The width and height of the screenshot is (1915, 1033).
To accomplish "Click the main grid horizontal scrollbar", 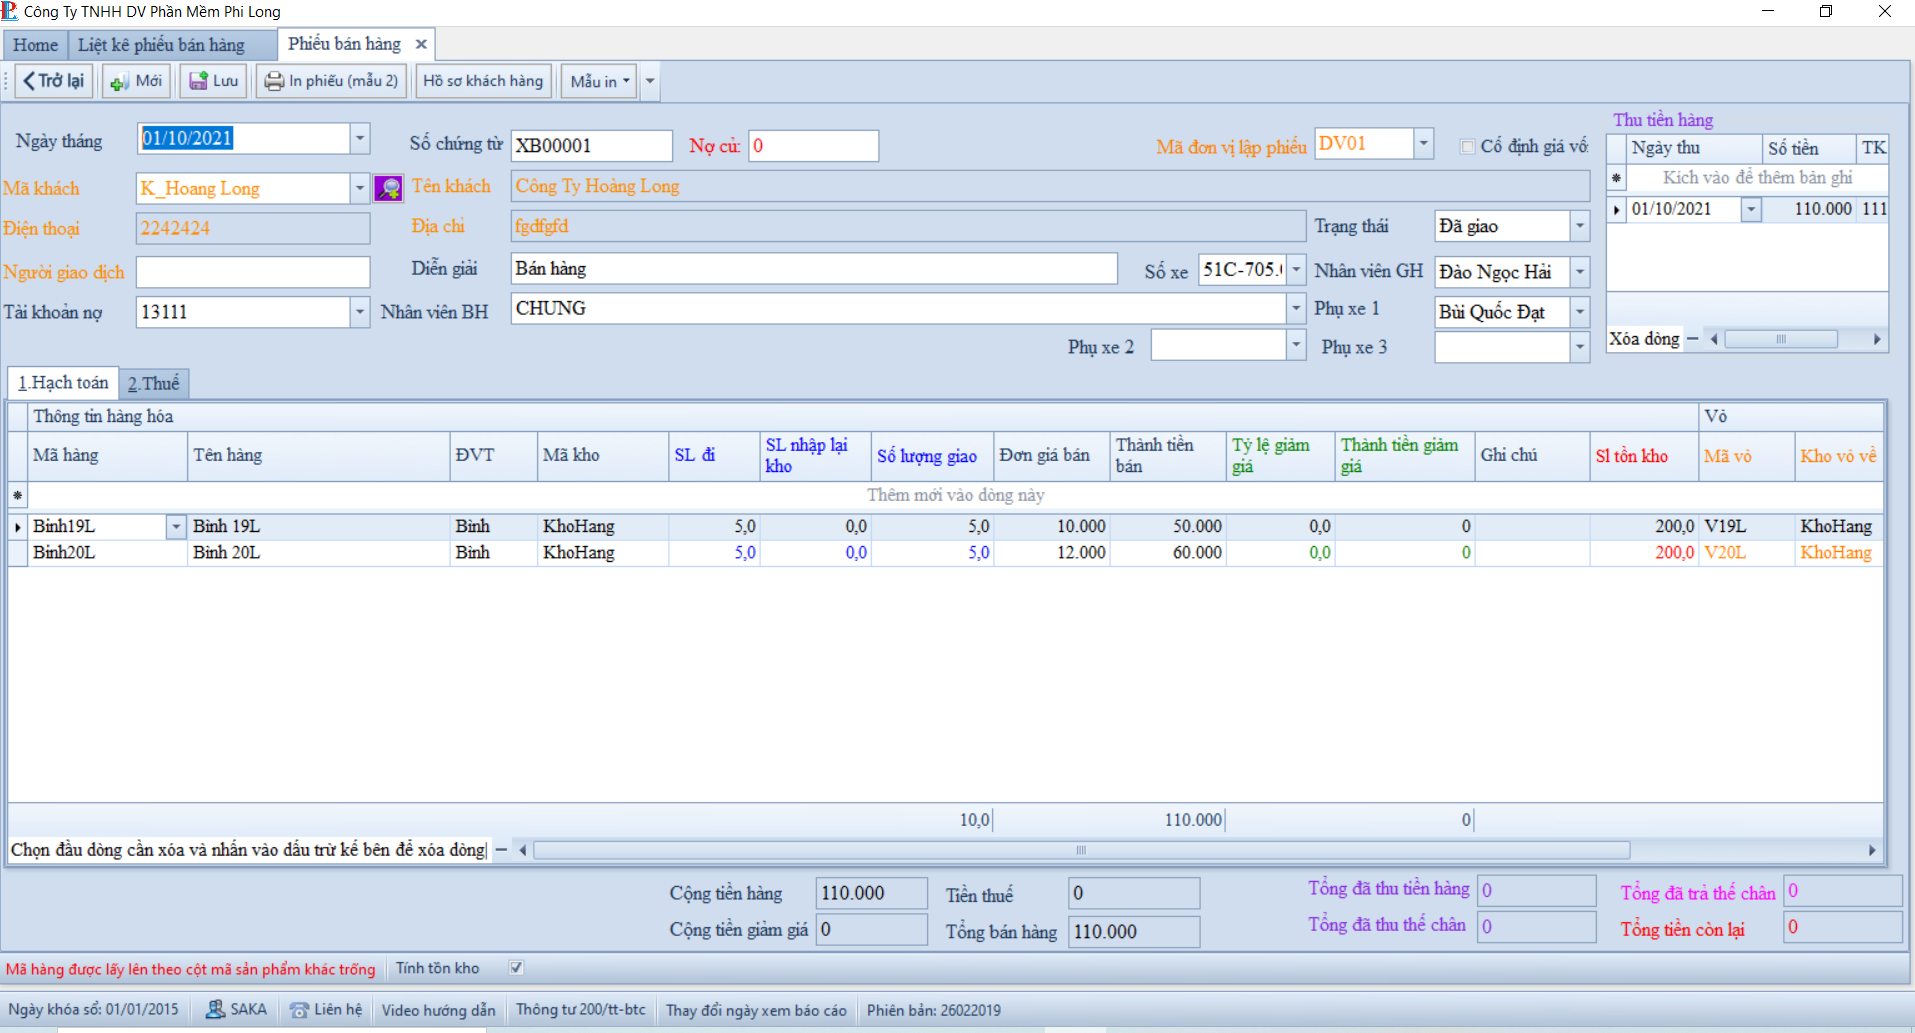I will tap(1081, 850).
